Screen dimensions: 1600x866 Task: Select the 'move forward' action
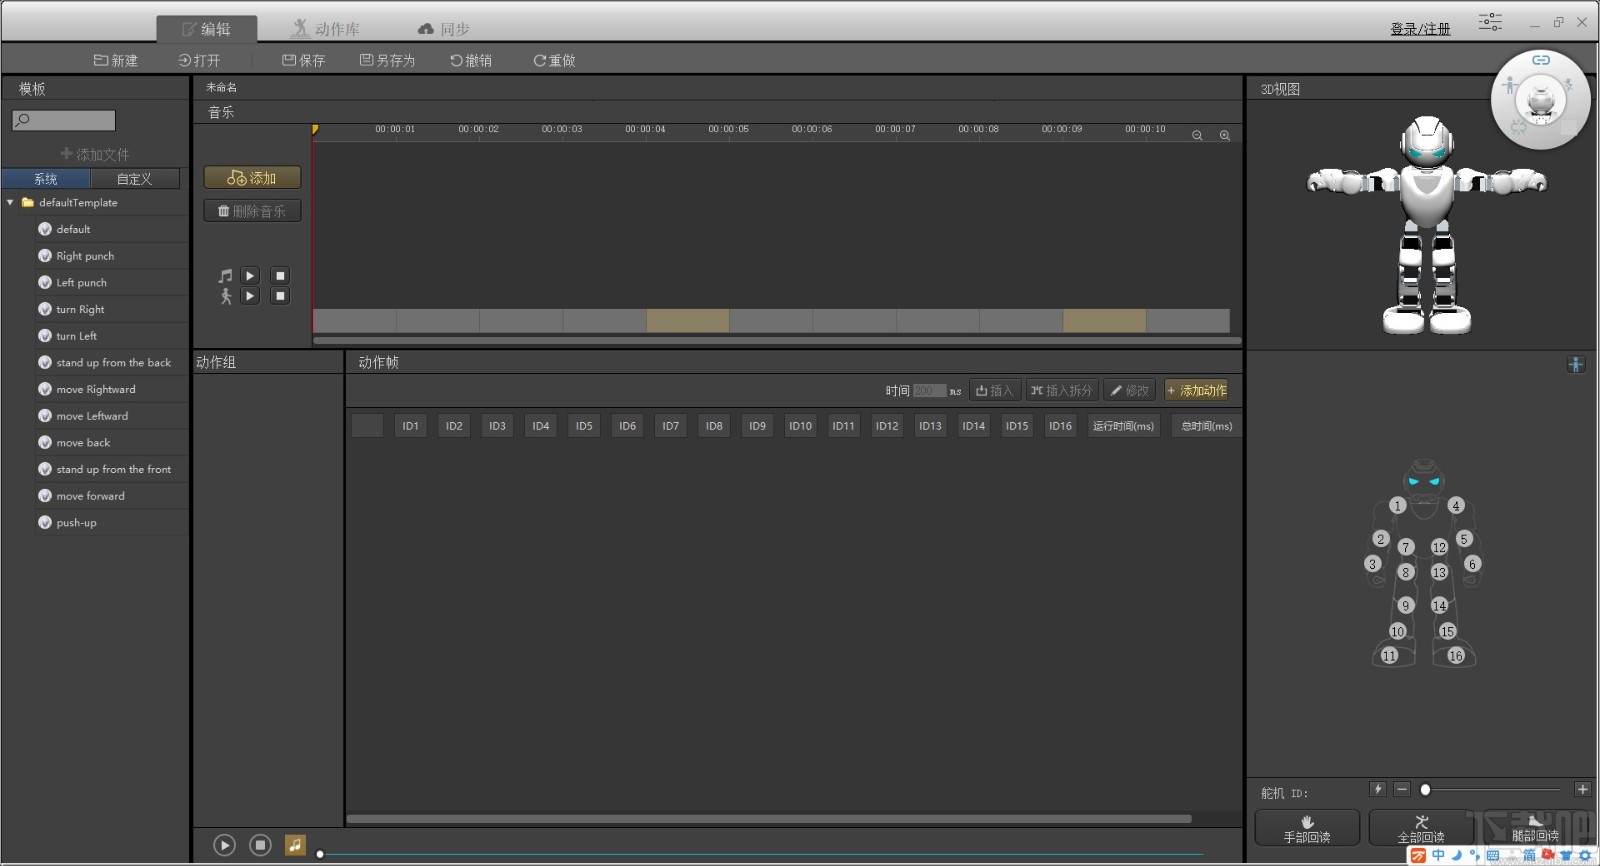90,496
